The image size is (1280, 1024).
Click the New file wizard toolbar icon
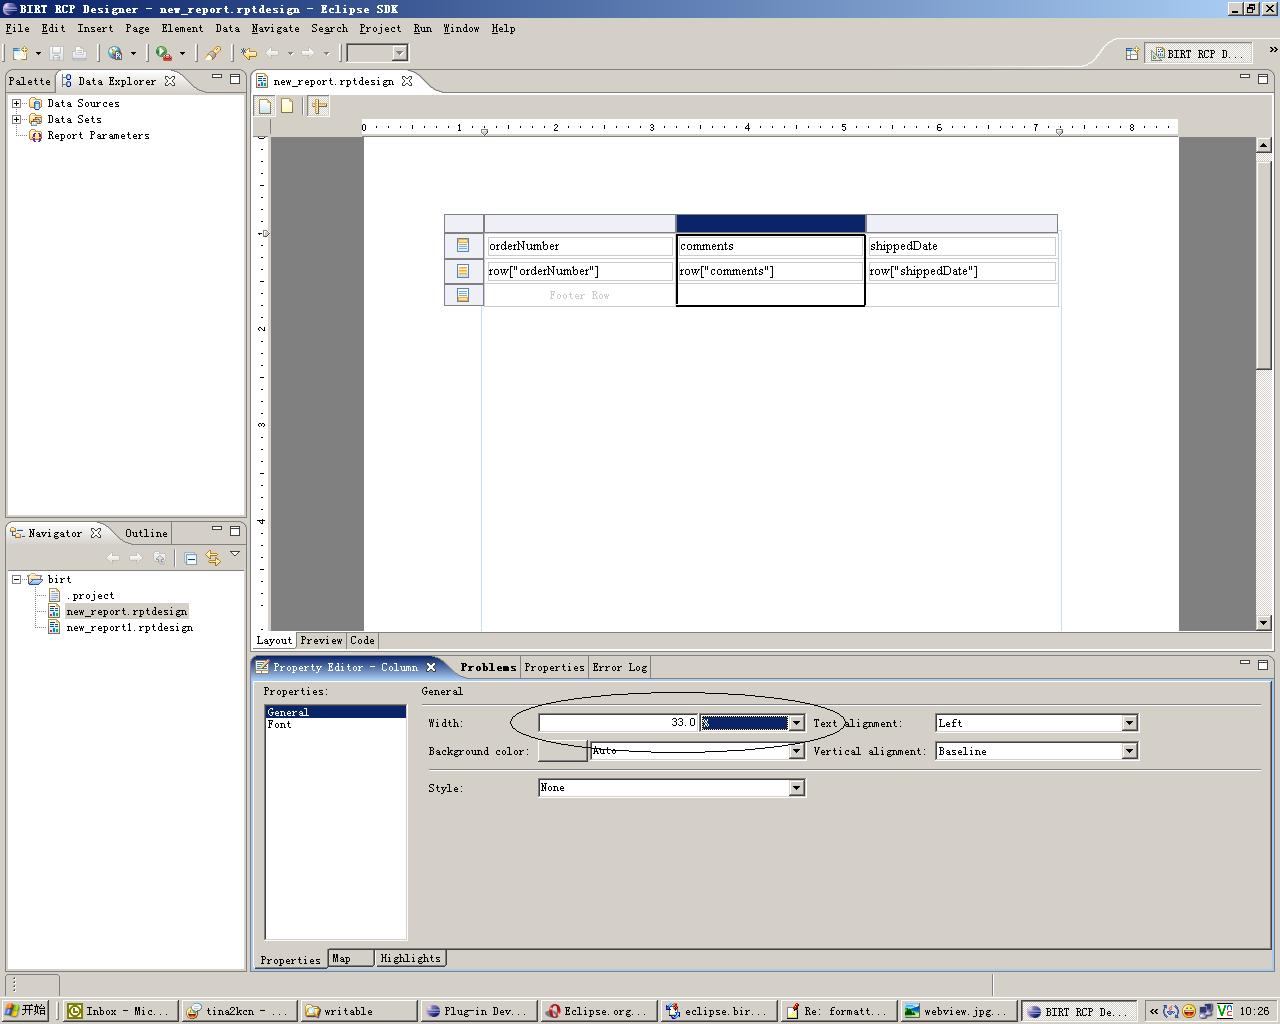pos(20,53)
